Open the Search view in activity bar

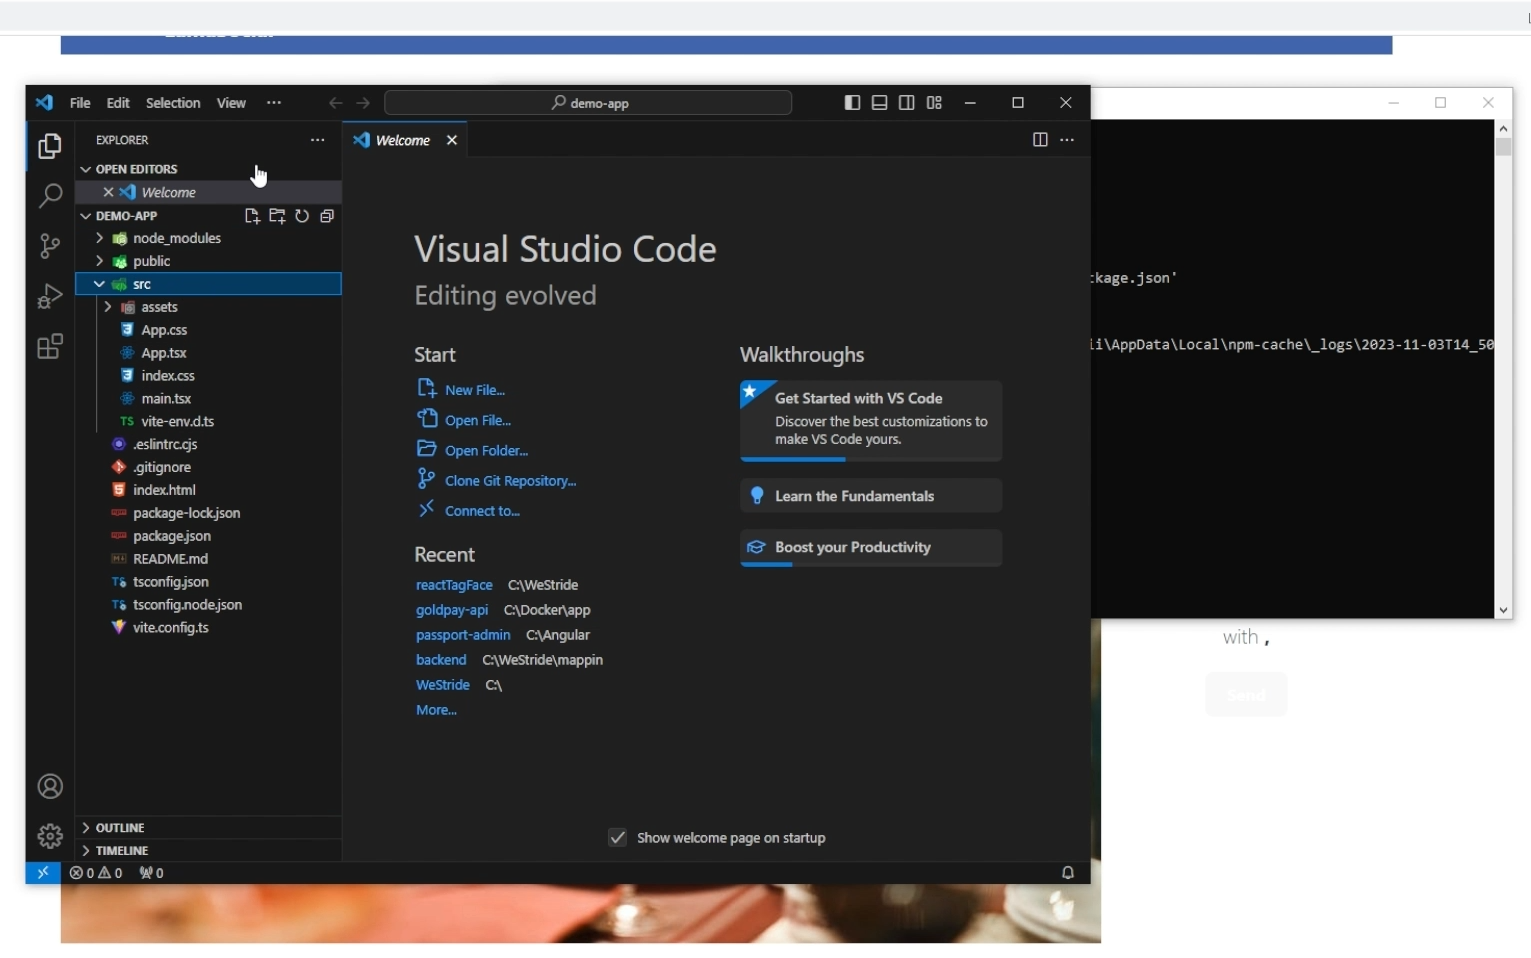pos(49,196)
